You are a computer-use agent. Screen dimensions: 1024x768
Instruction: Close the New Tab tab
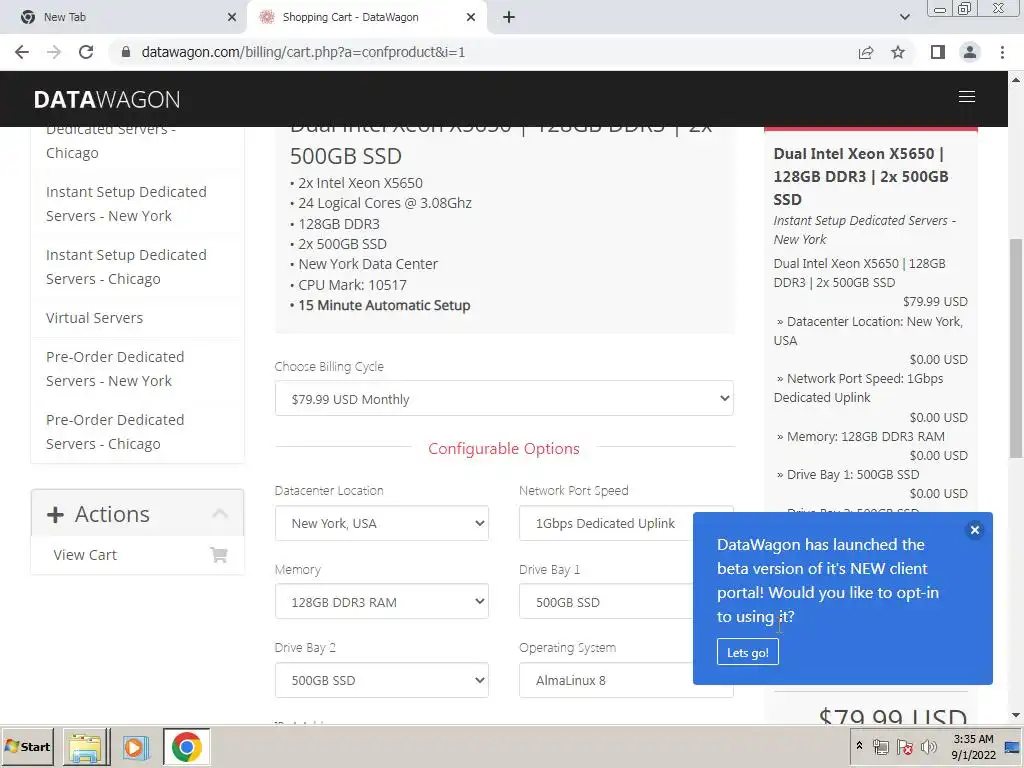(x=232, y=17)
